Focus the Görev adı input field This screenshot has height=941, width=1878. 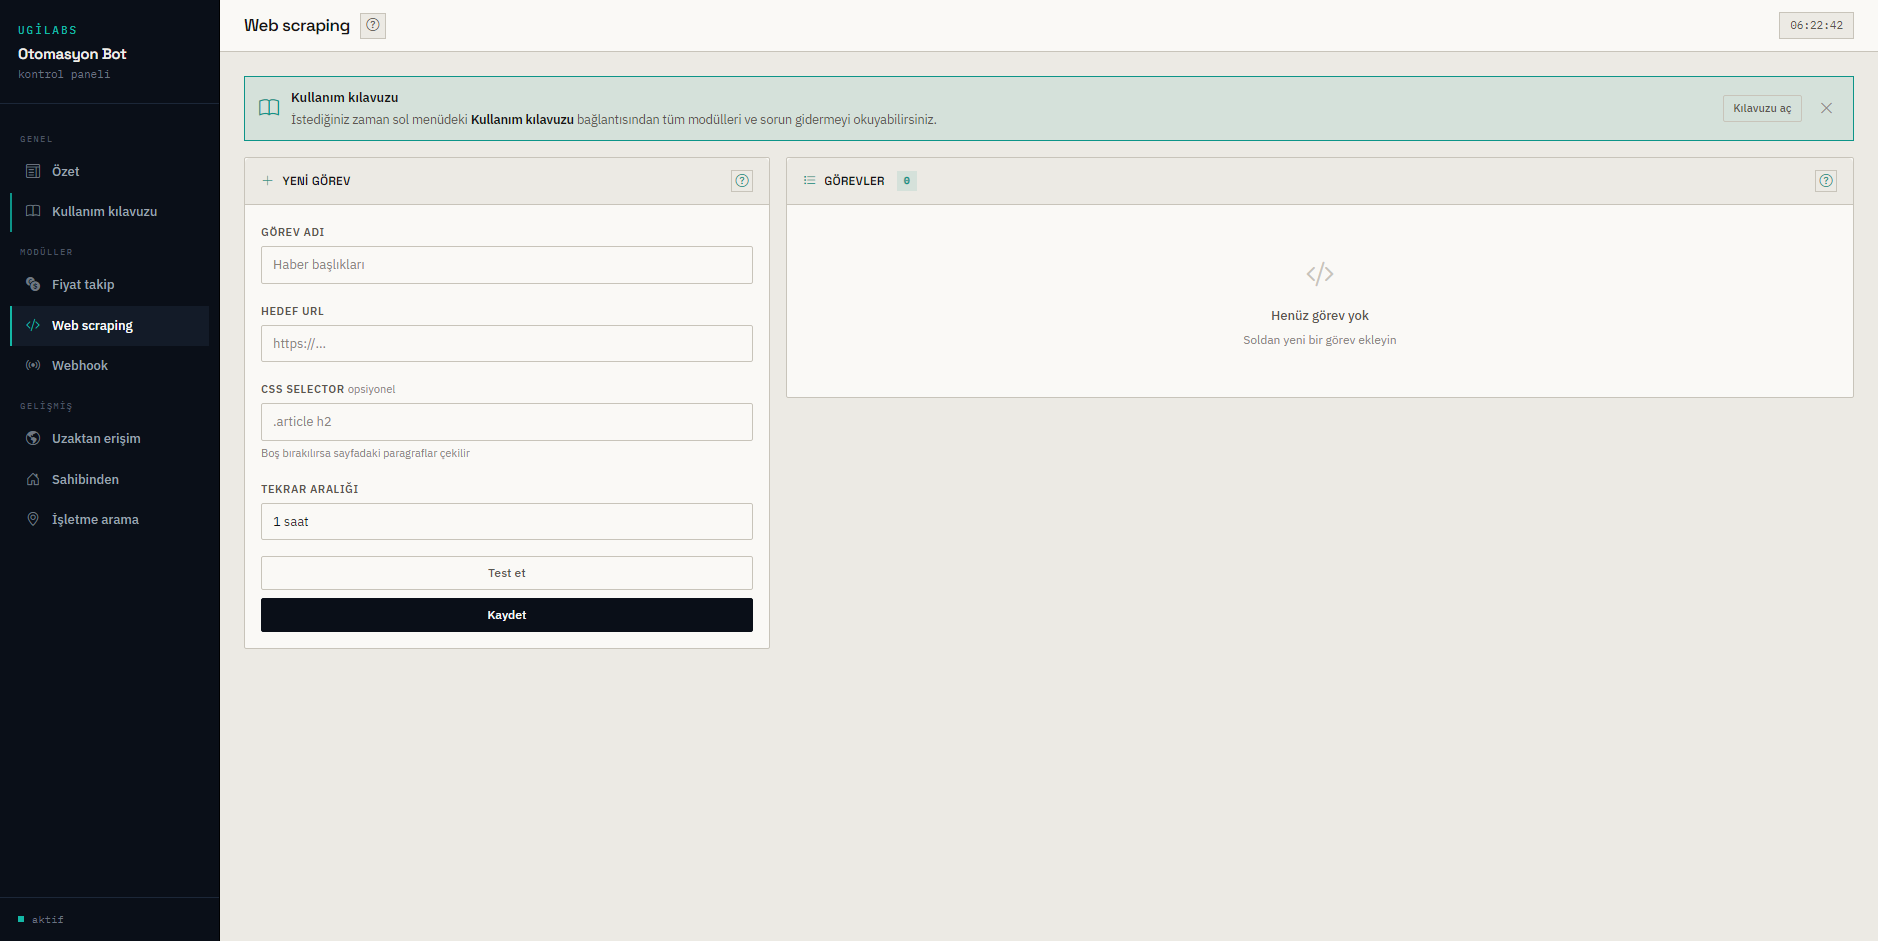507,265
